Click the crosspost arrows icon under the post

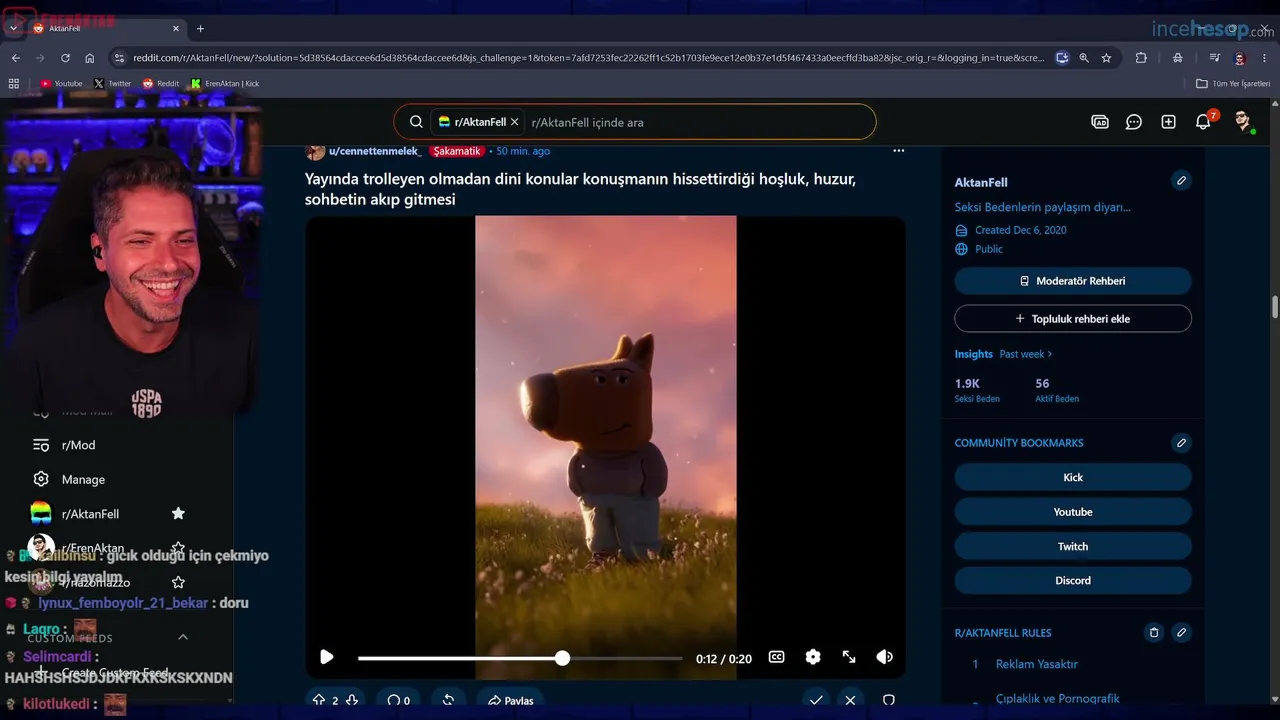[x=448, y=700]
